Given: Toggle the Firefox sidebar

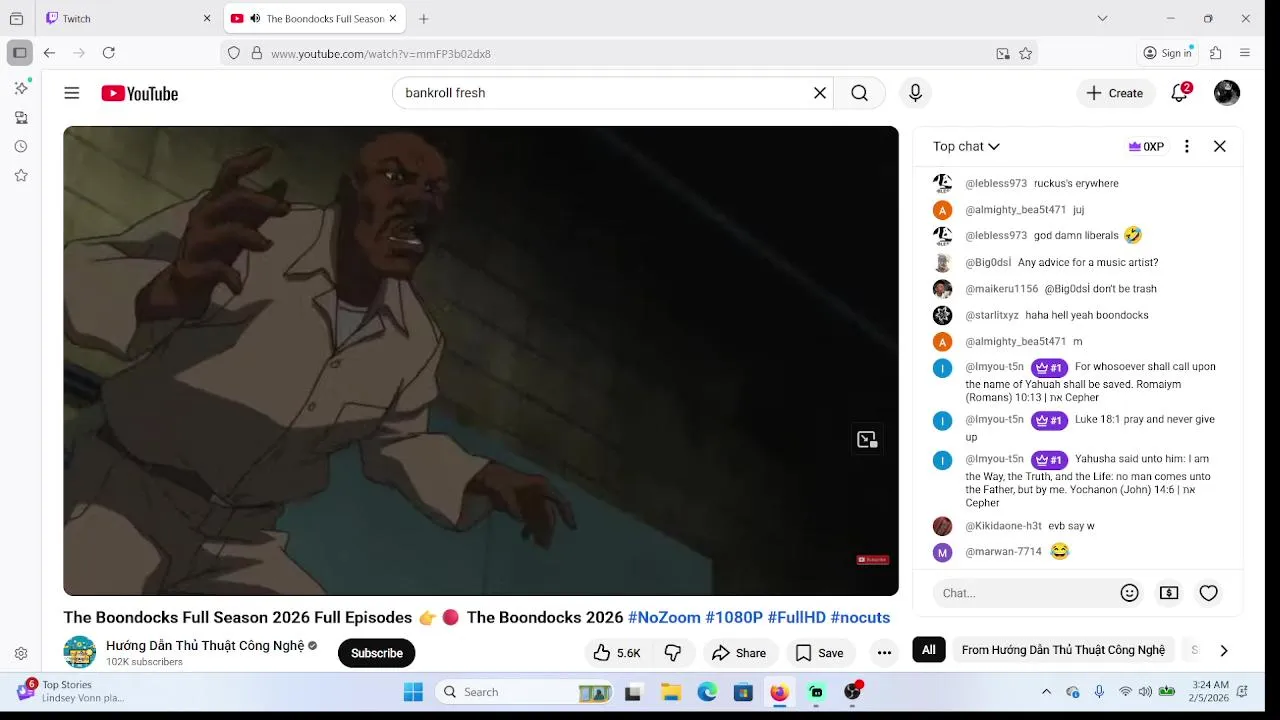Looking at the screenshot, I should (x=19, y=53).
